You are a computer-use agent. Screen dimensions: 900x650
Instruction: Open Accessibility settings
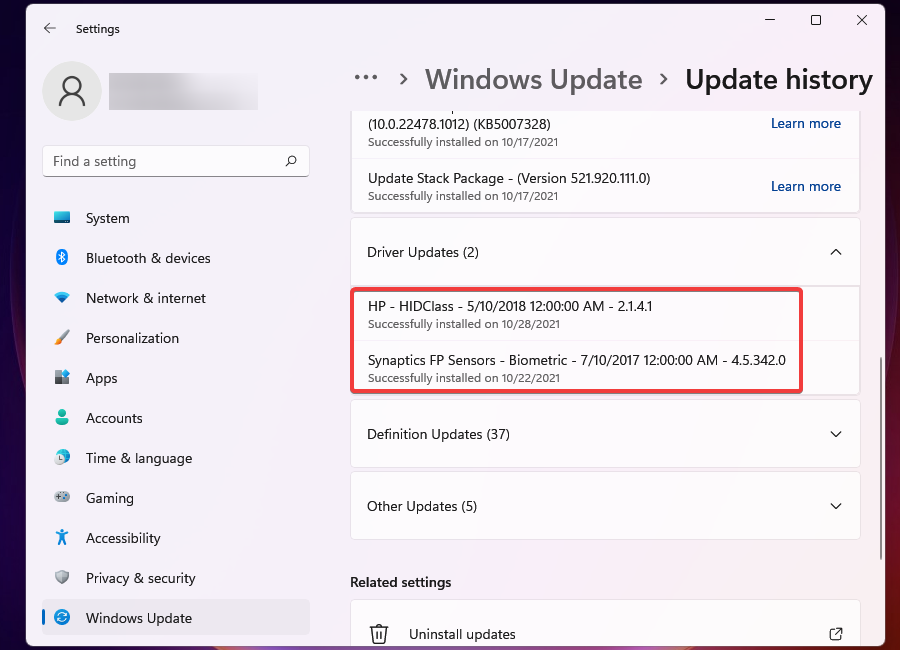[x=176, y=538]
